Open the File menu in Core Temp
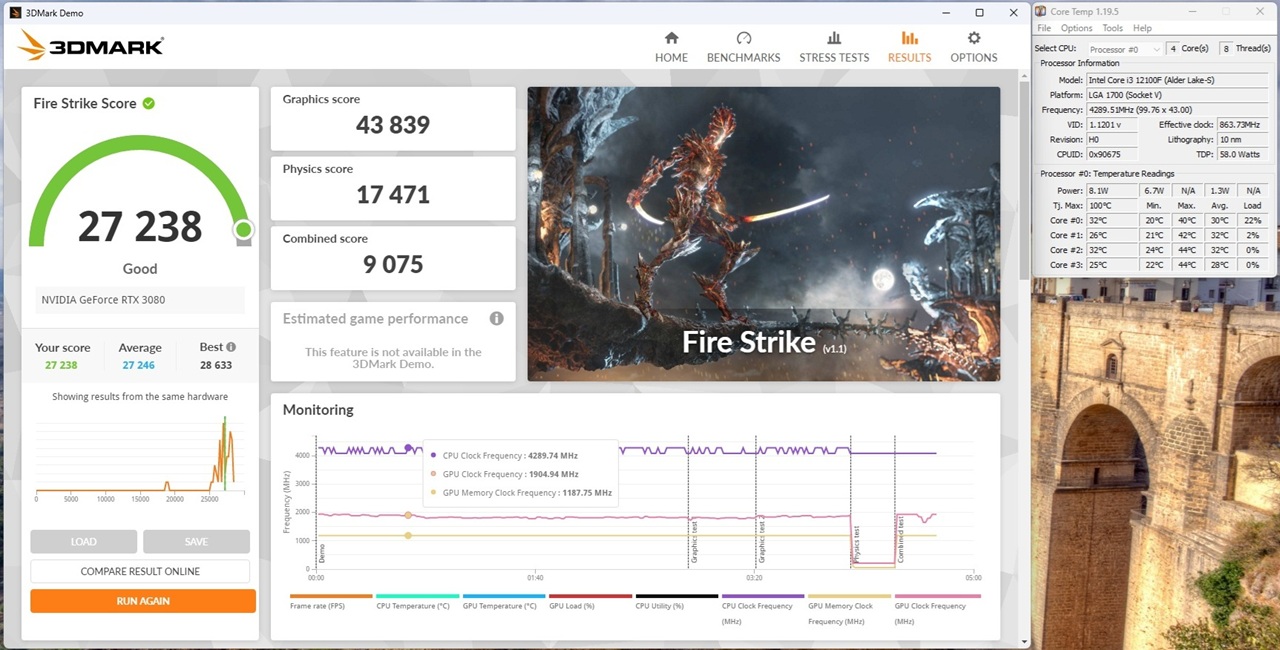Viewport: 1280px width, 650px height. 1044,28
